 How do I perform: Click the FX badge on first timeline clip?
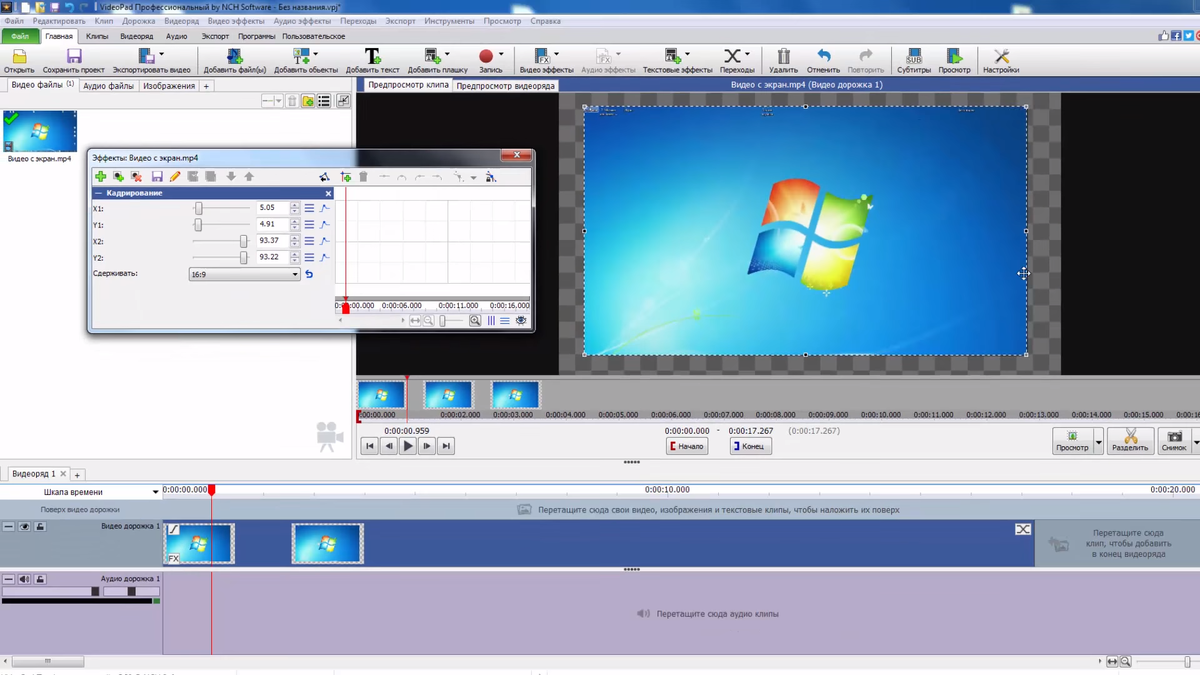173,558
